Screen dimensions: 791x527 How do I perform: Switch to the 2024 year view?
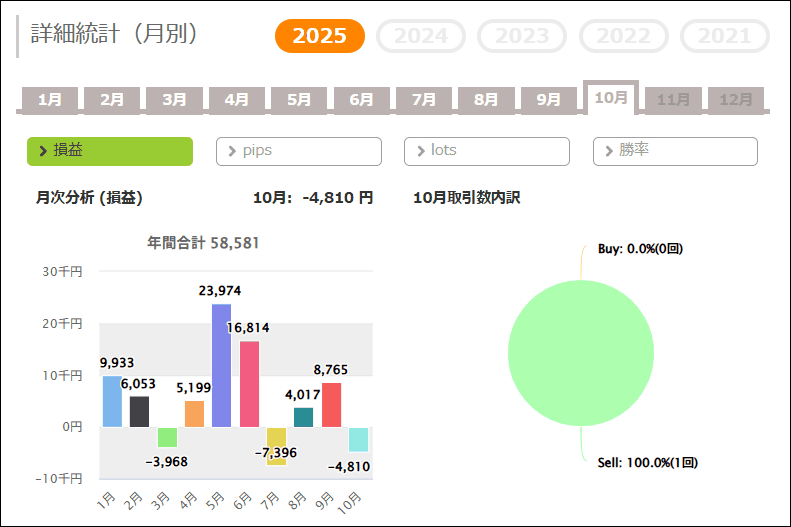tap(421, 36)
